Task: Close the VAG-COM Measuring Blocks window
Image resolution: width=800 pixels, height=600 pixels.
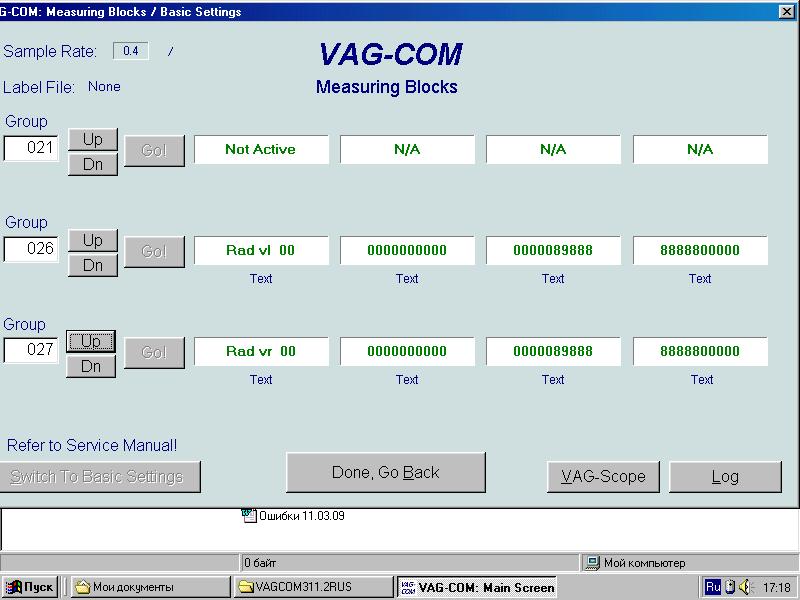Action: click(x=786, y=12)
